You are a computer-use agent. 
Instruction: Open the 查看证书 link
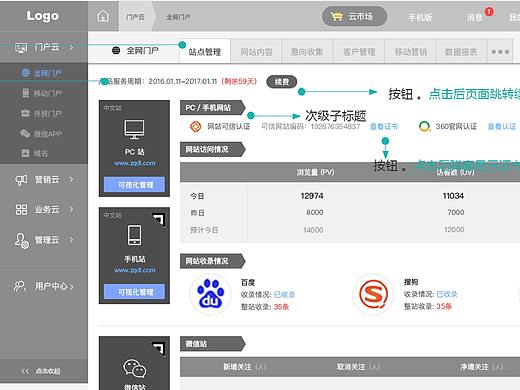pyautogui.click(x=384, y=126)
